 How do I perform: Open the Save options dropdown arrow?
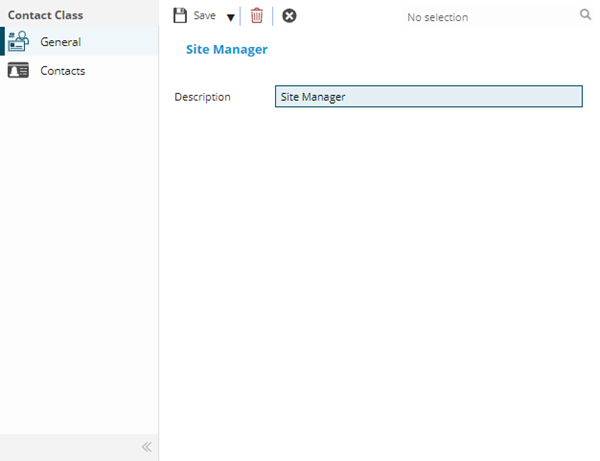coord(230,17)
